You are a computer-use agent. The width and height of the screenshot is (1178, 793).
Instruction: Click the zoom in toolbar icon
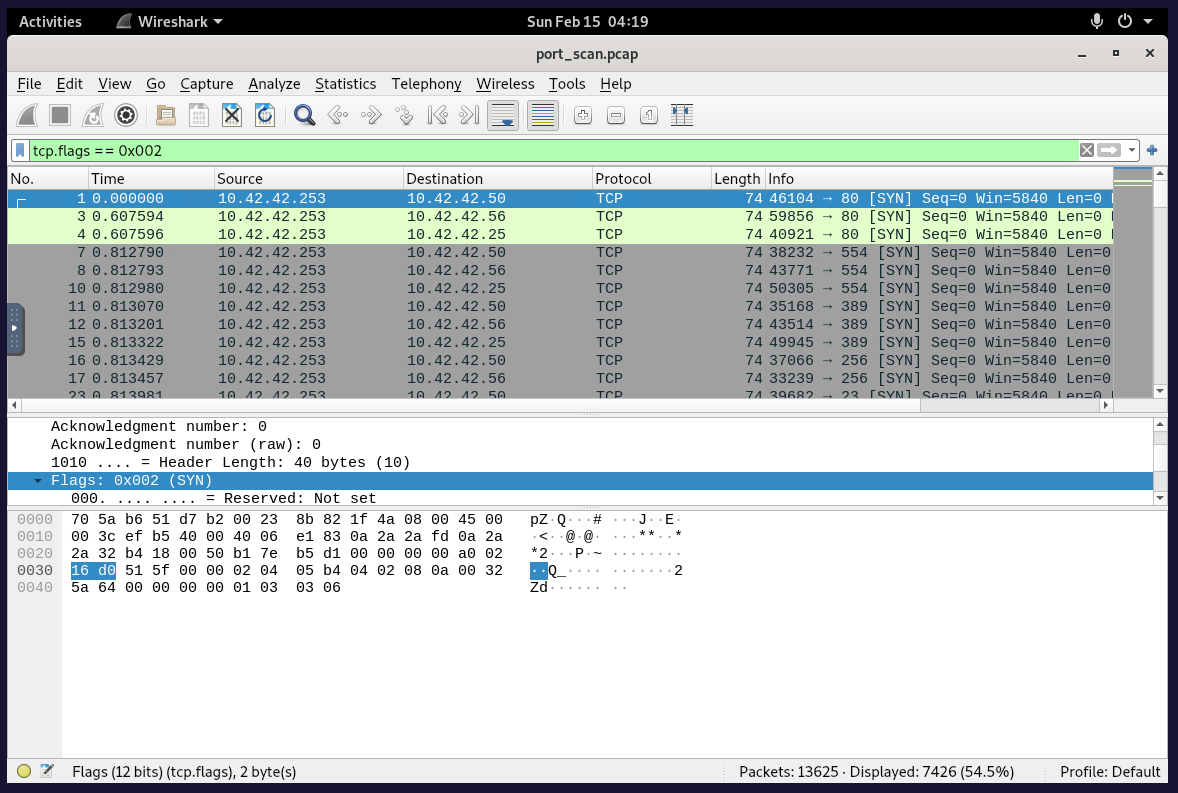pyautogui.click(x=583, y=115)
